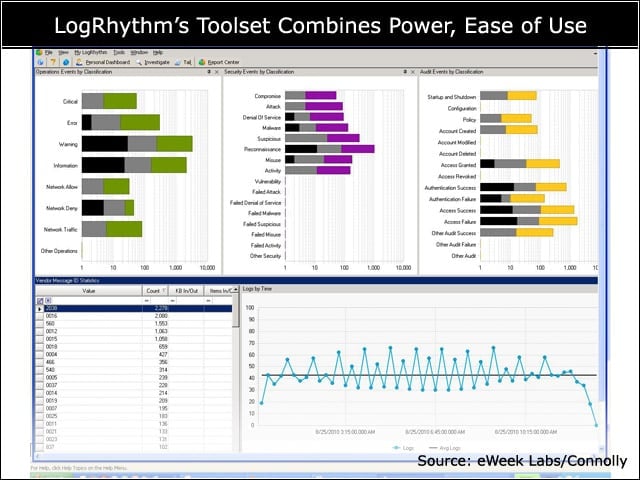Click the Suspicious label in Security chart
This screenshot has width=640, height=480.
[x=269, y=139]
